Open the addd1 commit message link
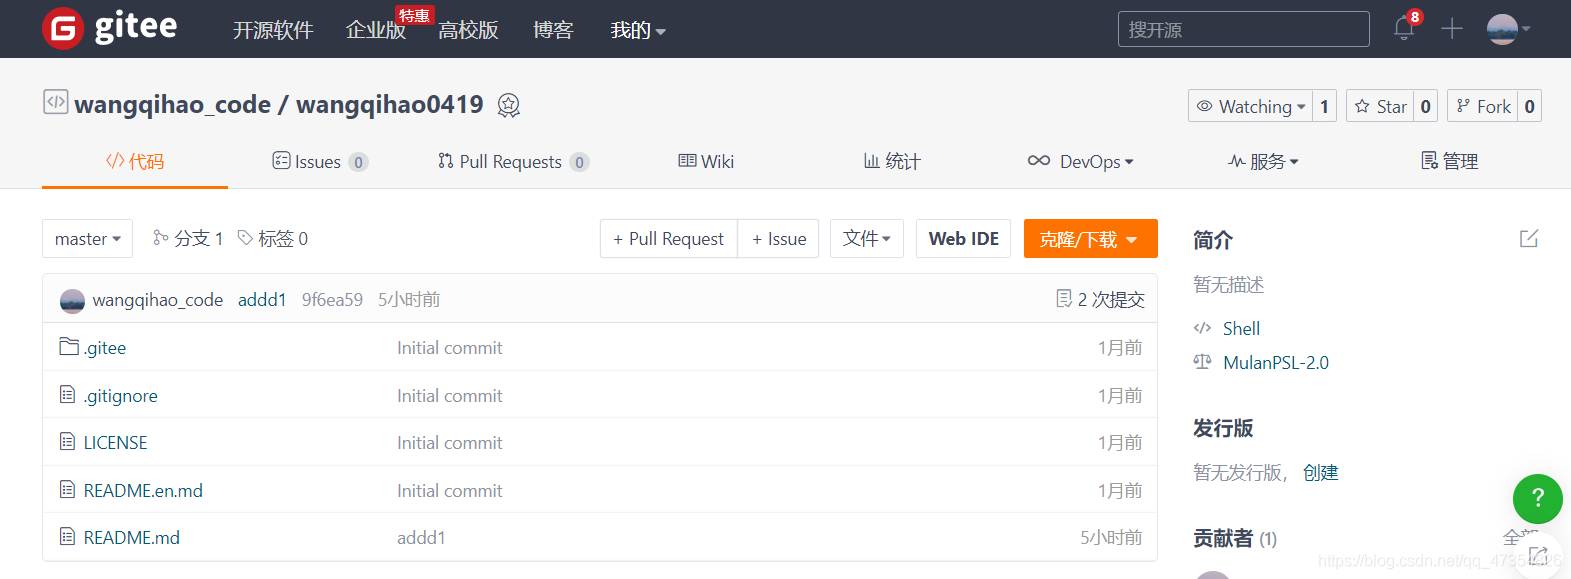Viewport: 1571px width, 579px height. coord(262,300)
